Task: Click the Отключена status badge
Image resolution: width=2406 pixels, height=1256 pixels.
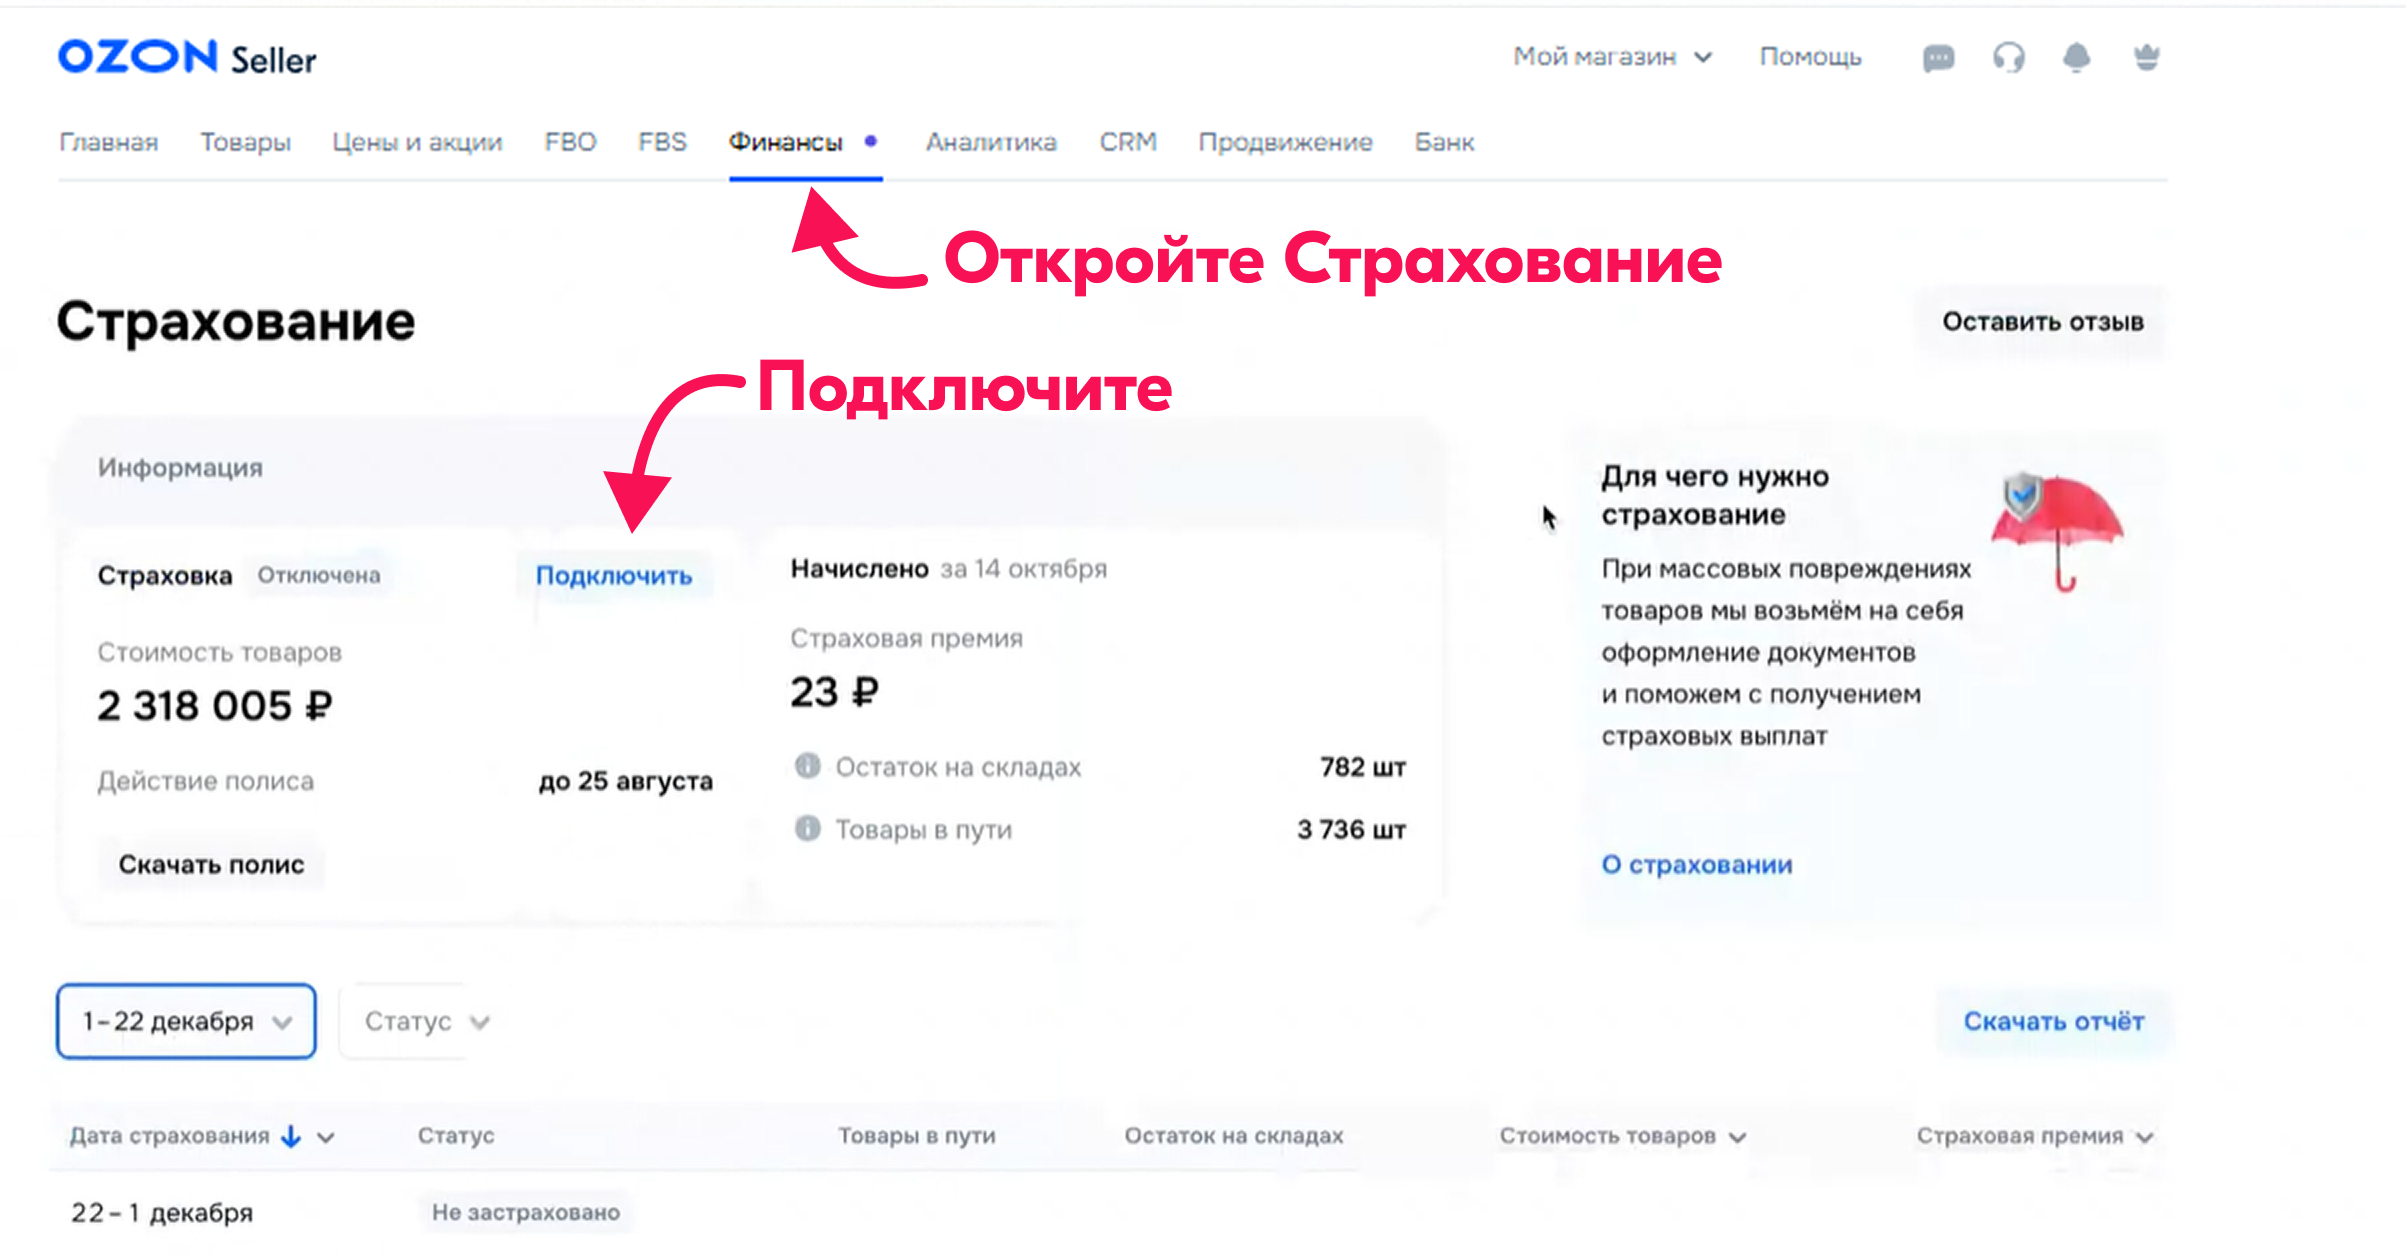Action: (x=319, y=575)
